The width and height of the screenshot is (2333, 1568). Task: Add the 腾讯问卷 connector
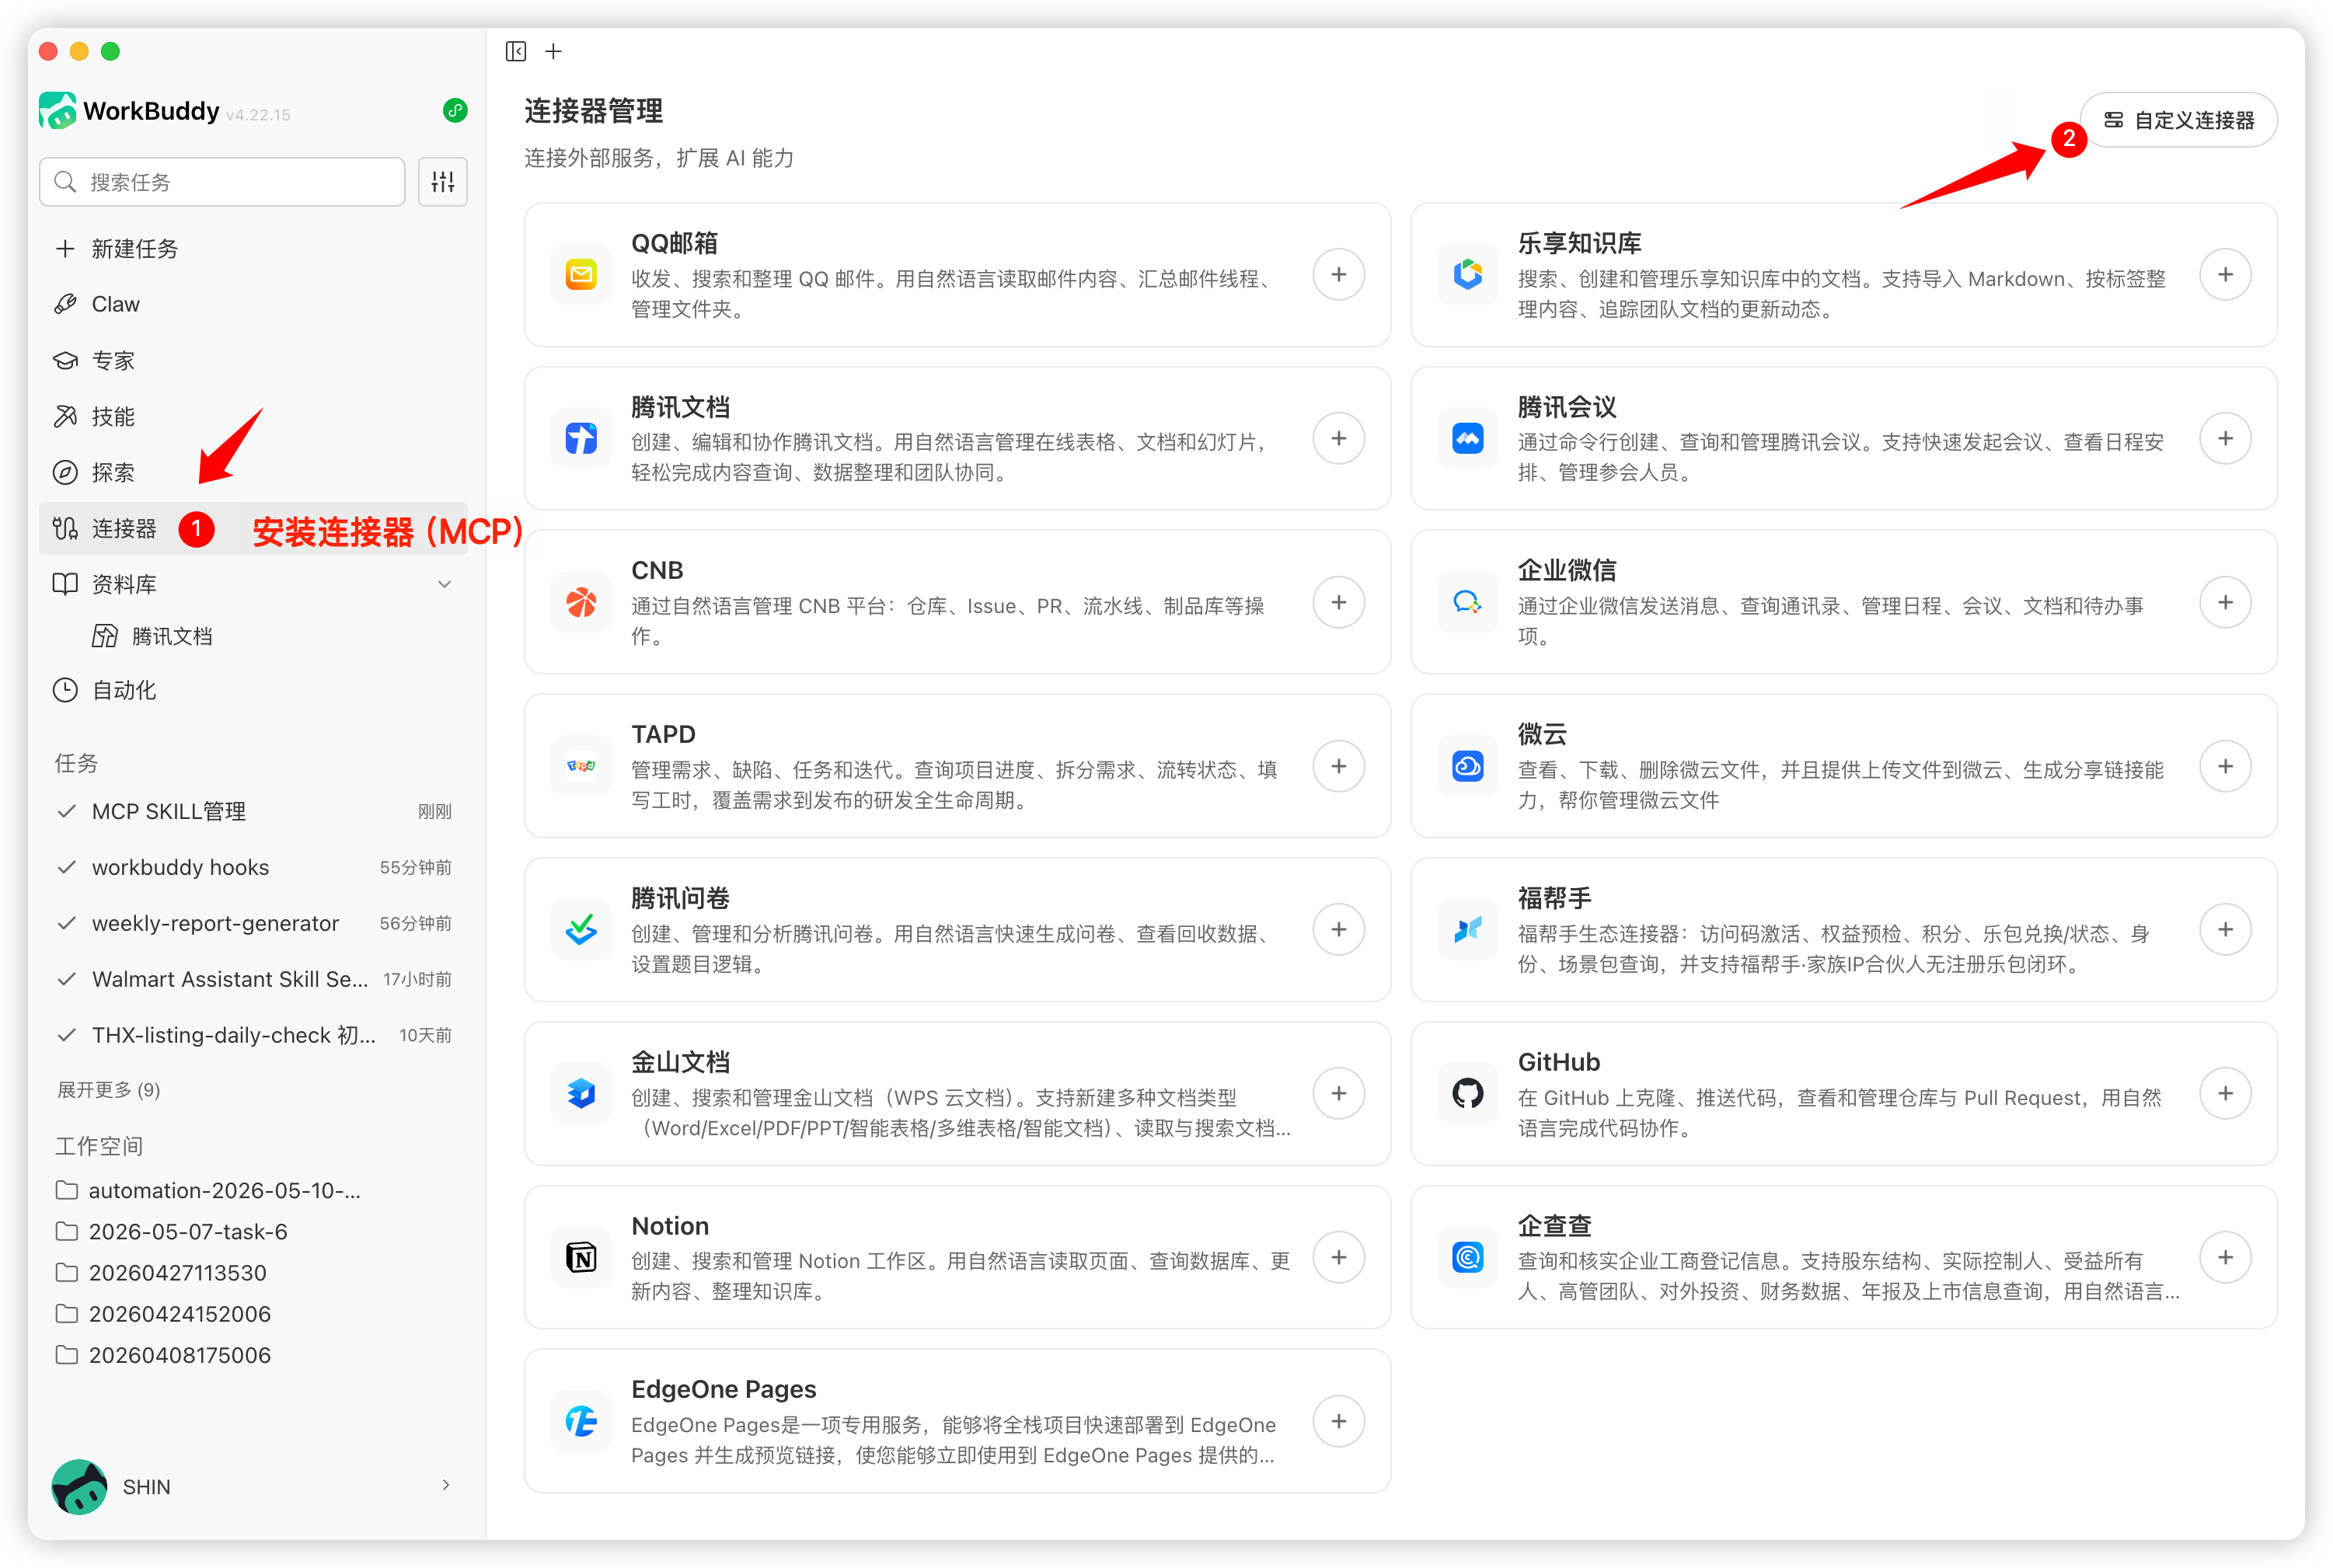pyautogui.click(x=1339, y=930)
